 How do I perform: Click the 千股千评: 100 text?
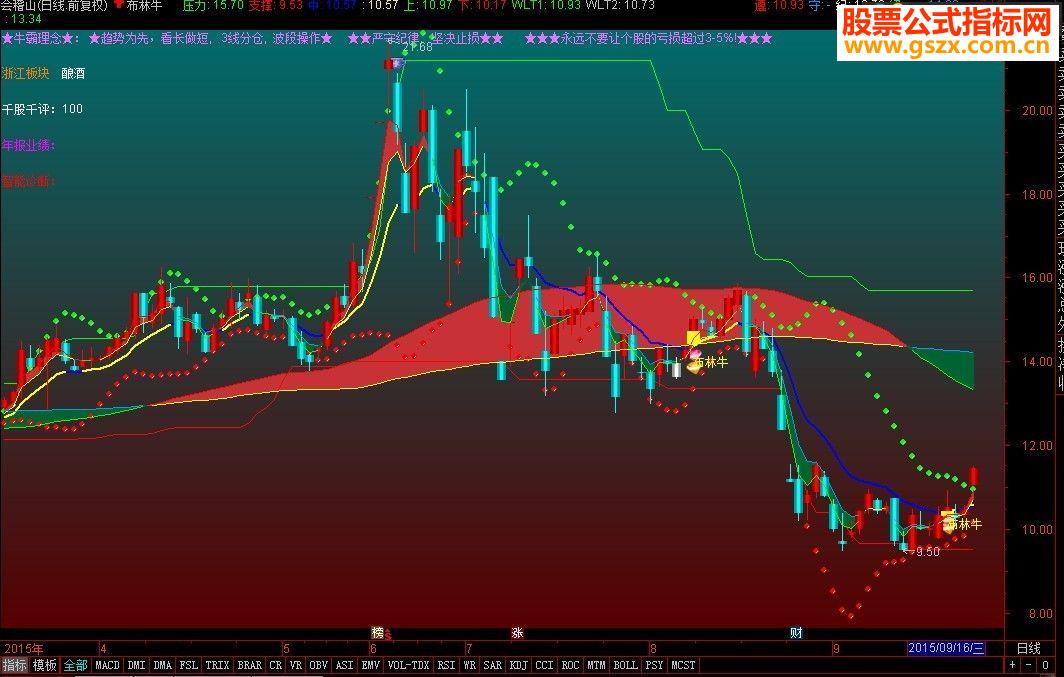(x=42, y=109)
